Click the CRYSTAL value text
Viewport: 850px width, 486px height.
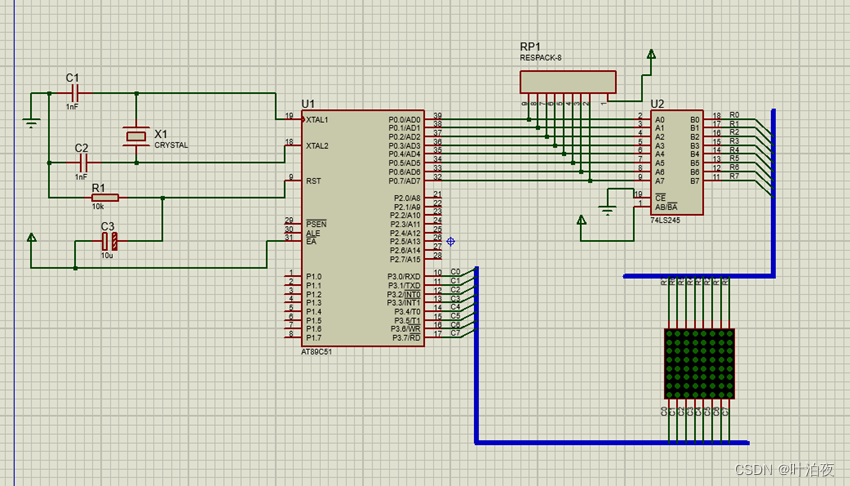coord(171,145)
